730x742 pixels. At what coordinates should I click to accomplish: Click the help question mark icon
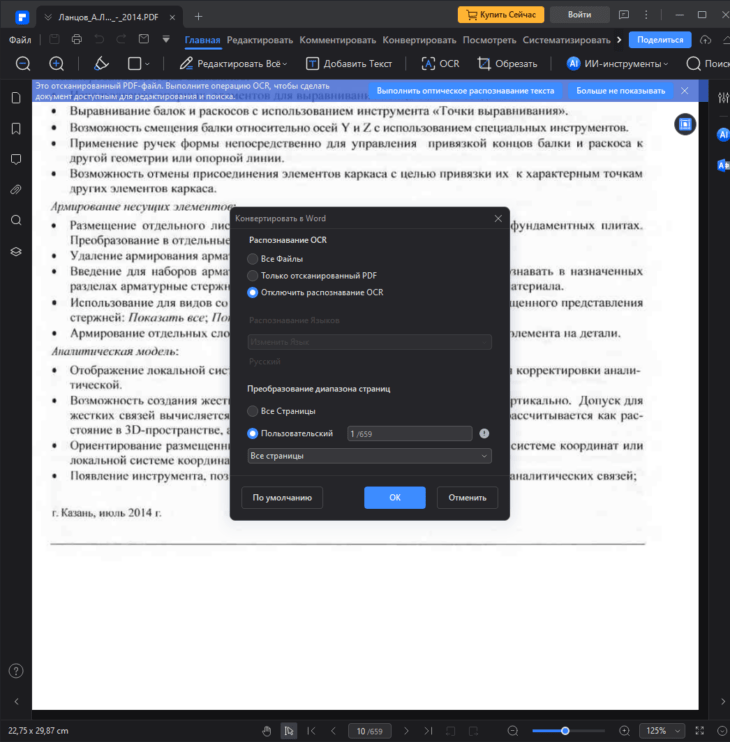16,671
